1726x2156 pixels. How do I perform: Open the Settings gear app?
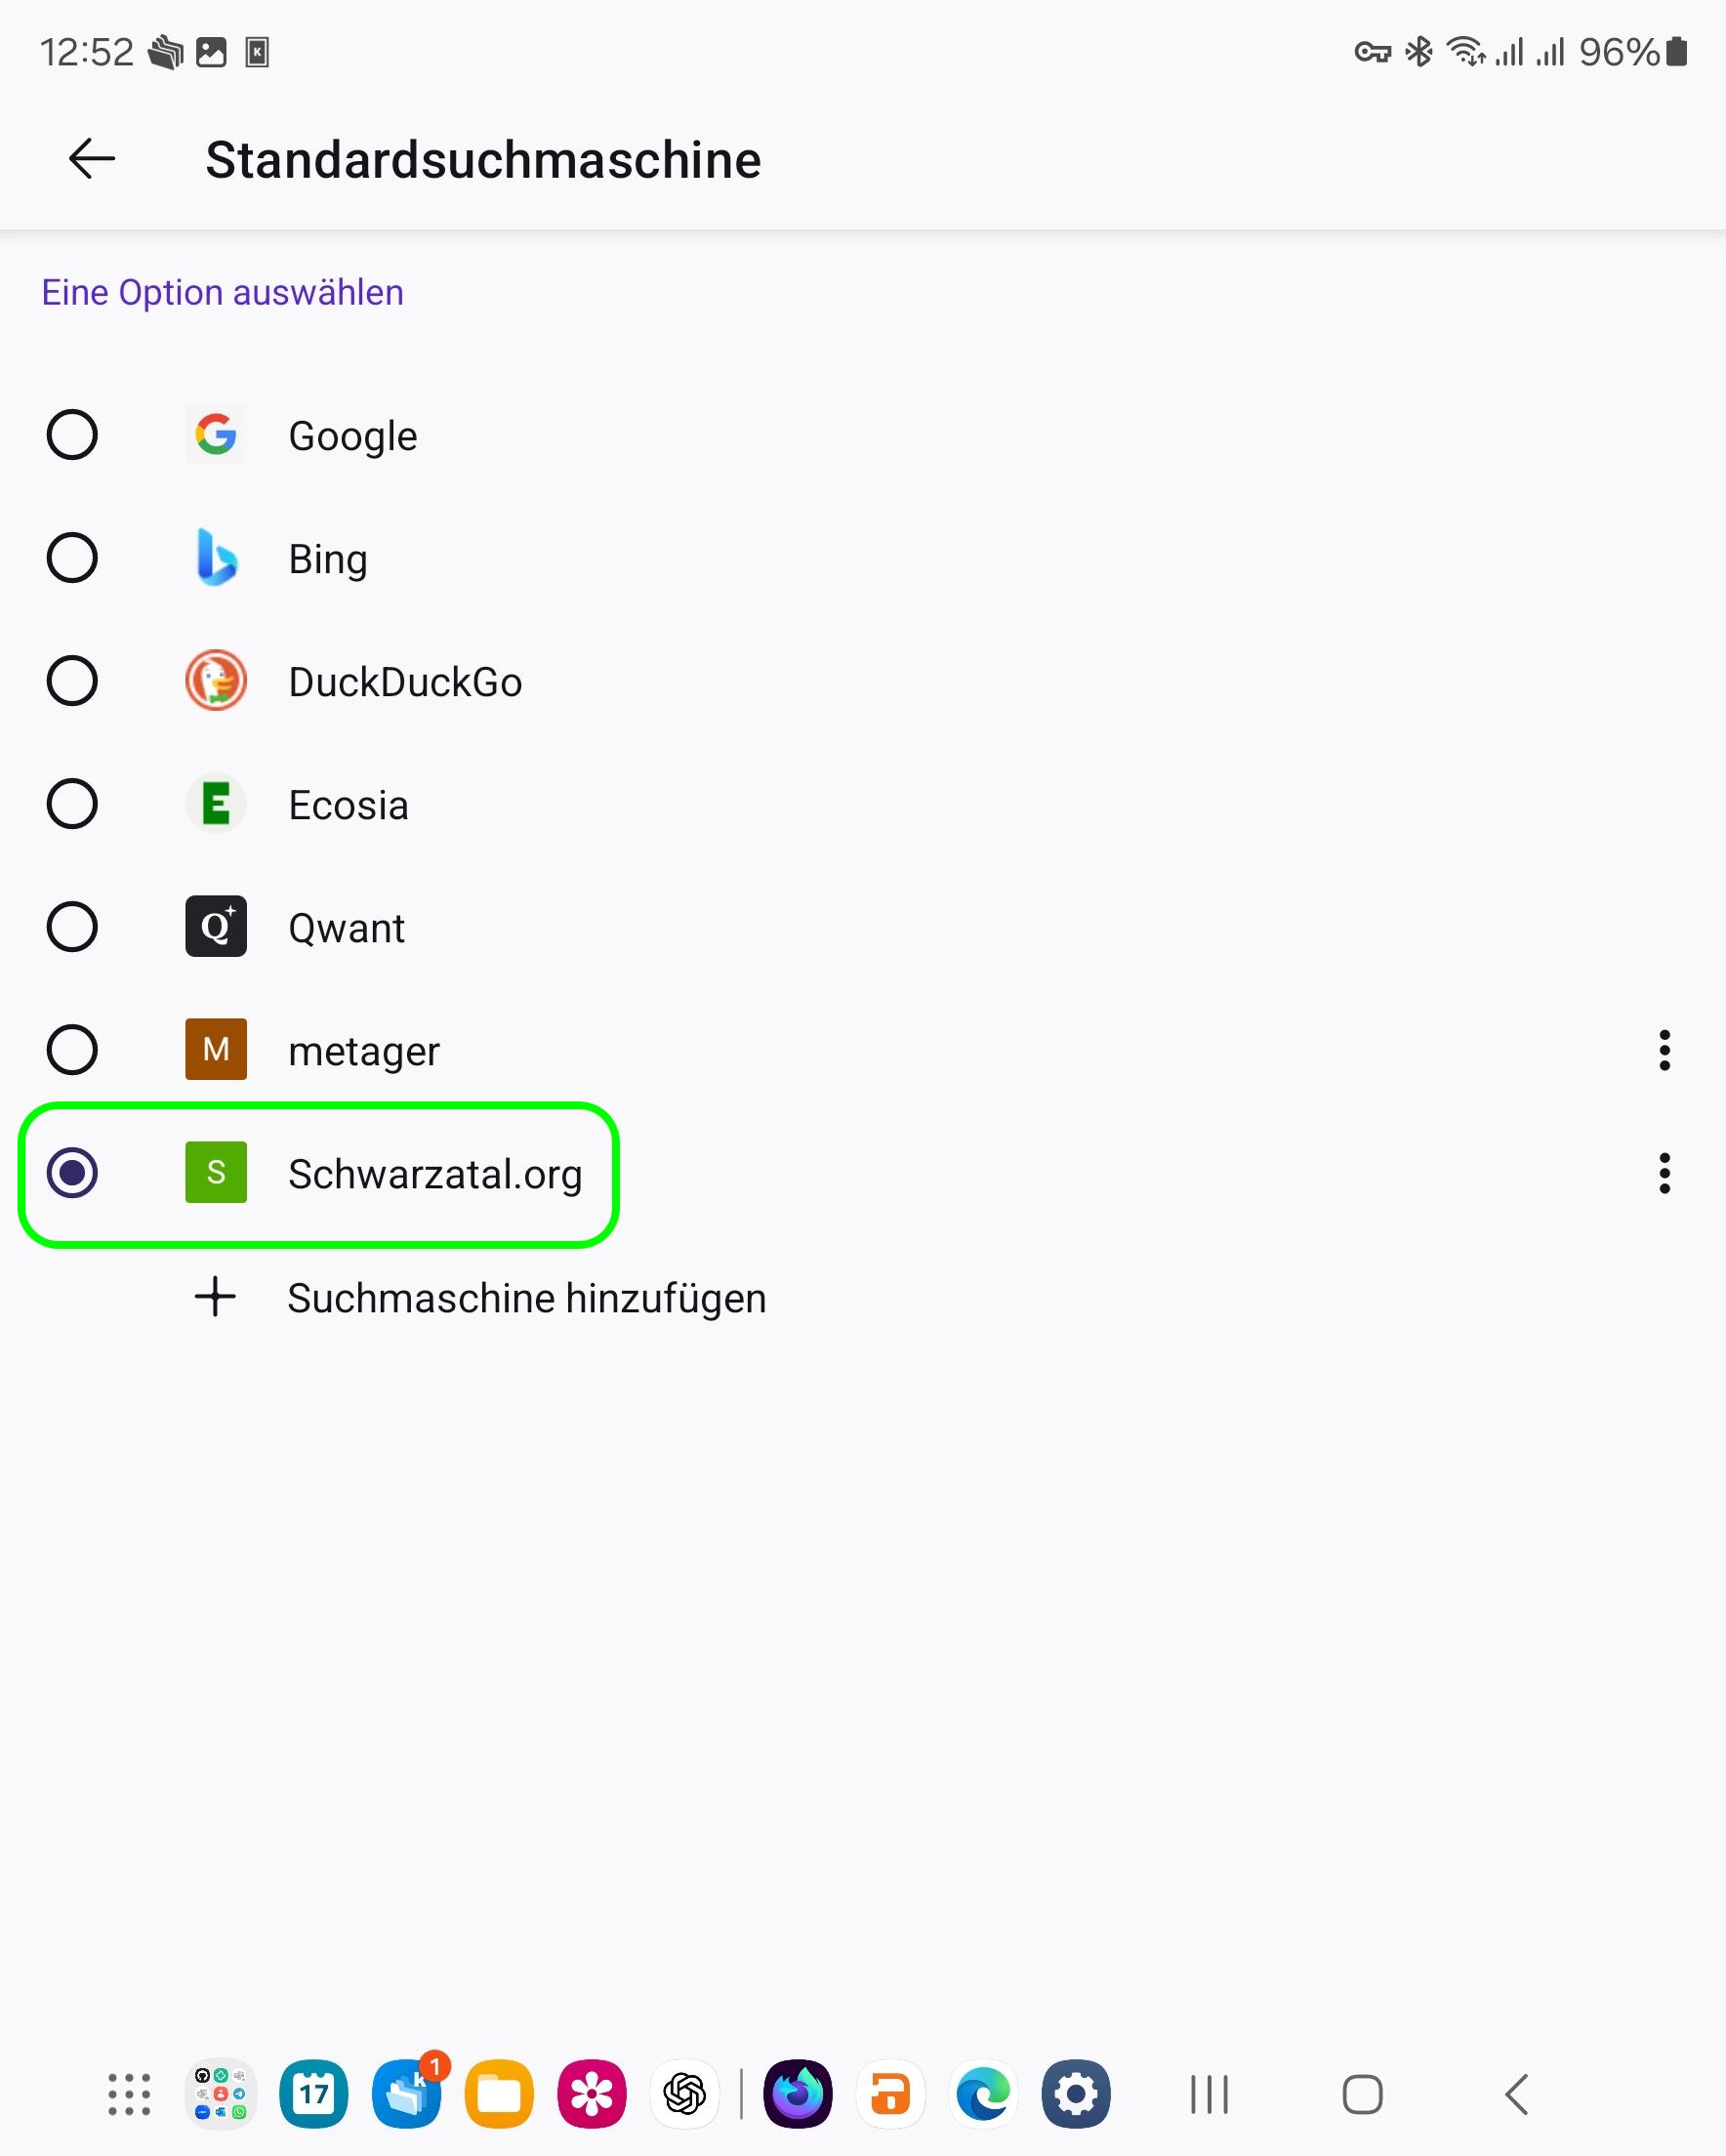tap(1076, 2094)
